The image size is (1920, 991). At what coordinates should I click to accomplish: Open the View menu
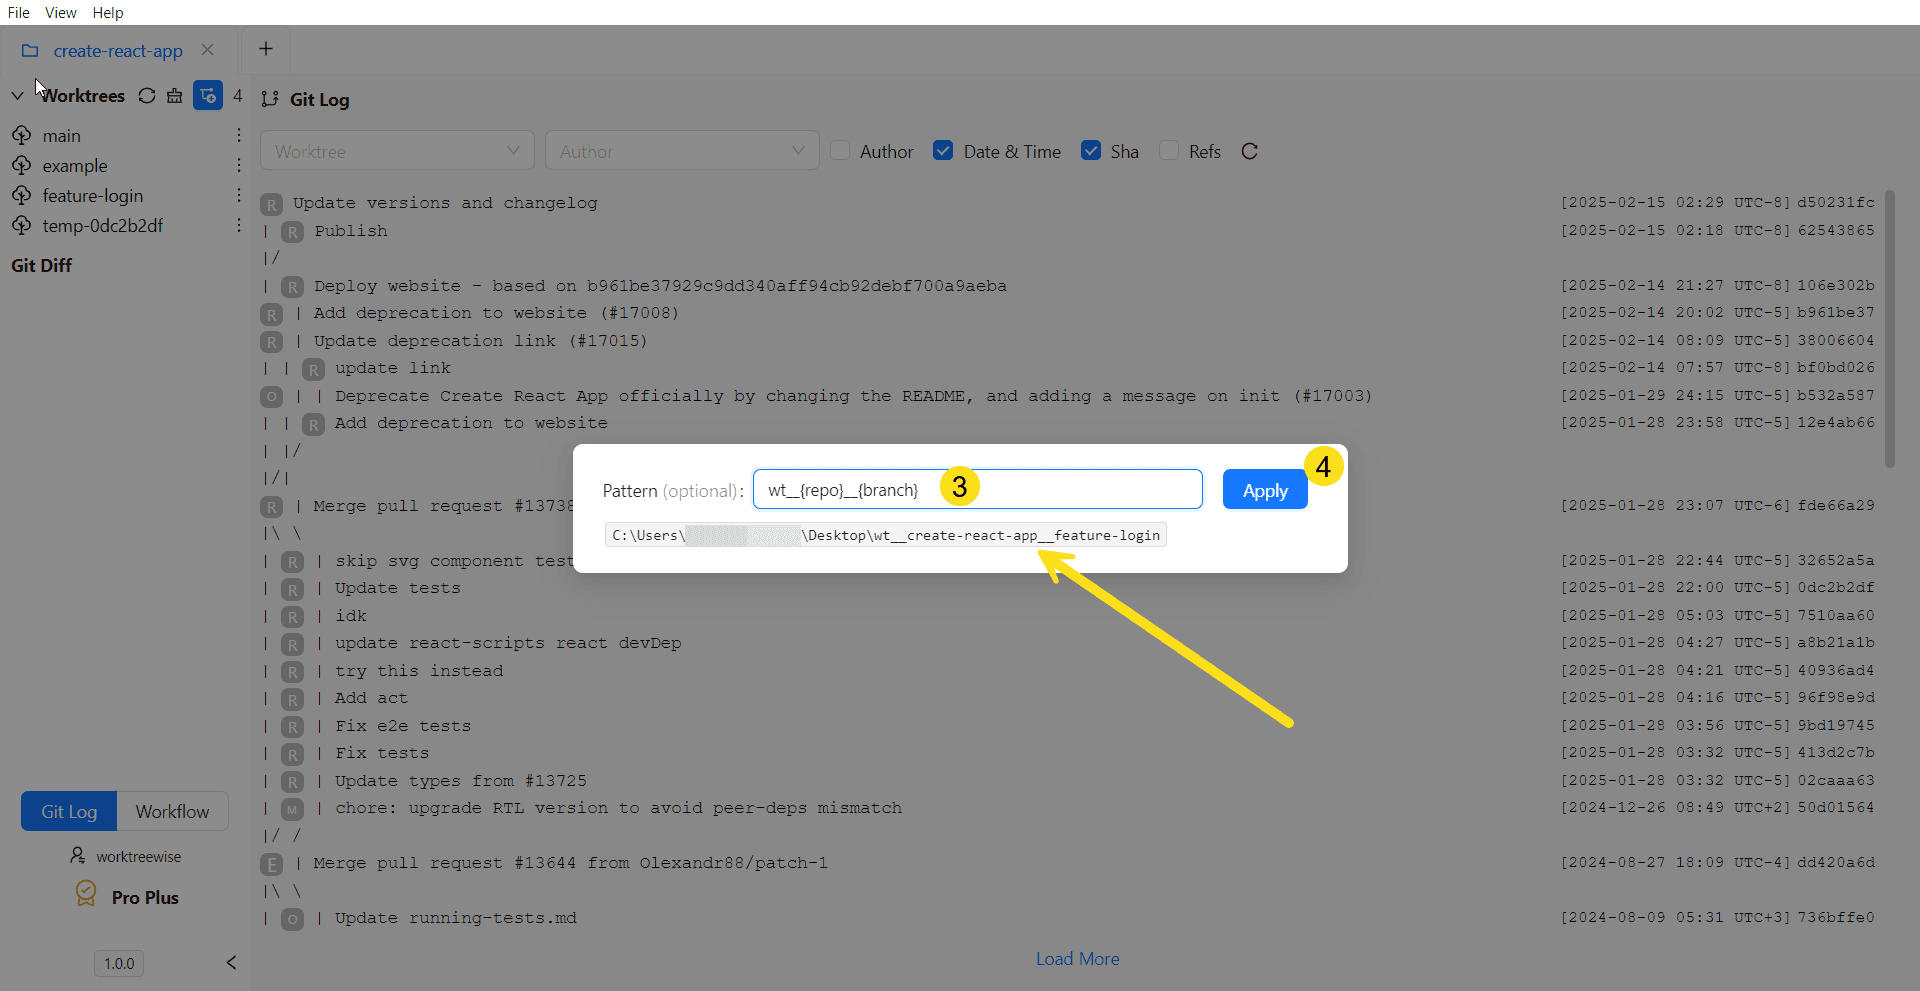60,13
